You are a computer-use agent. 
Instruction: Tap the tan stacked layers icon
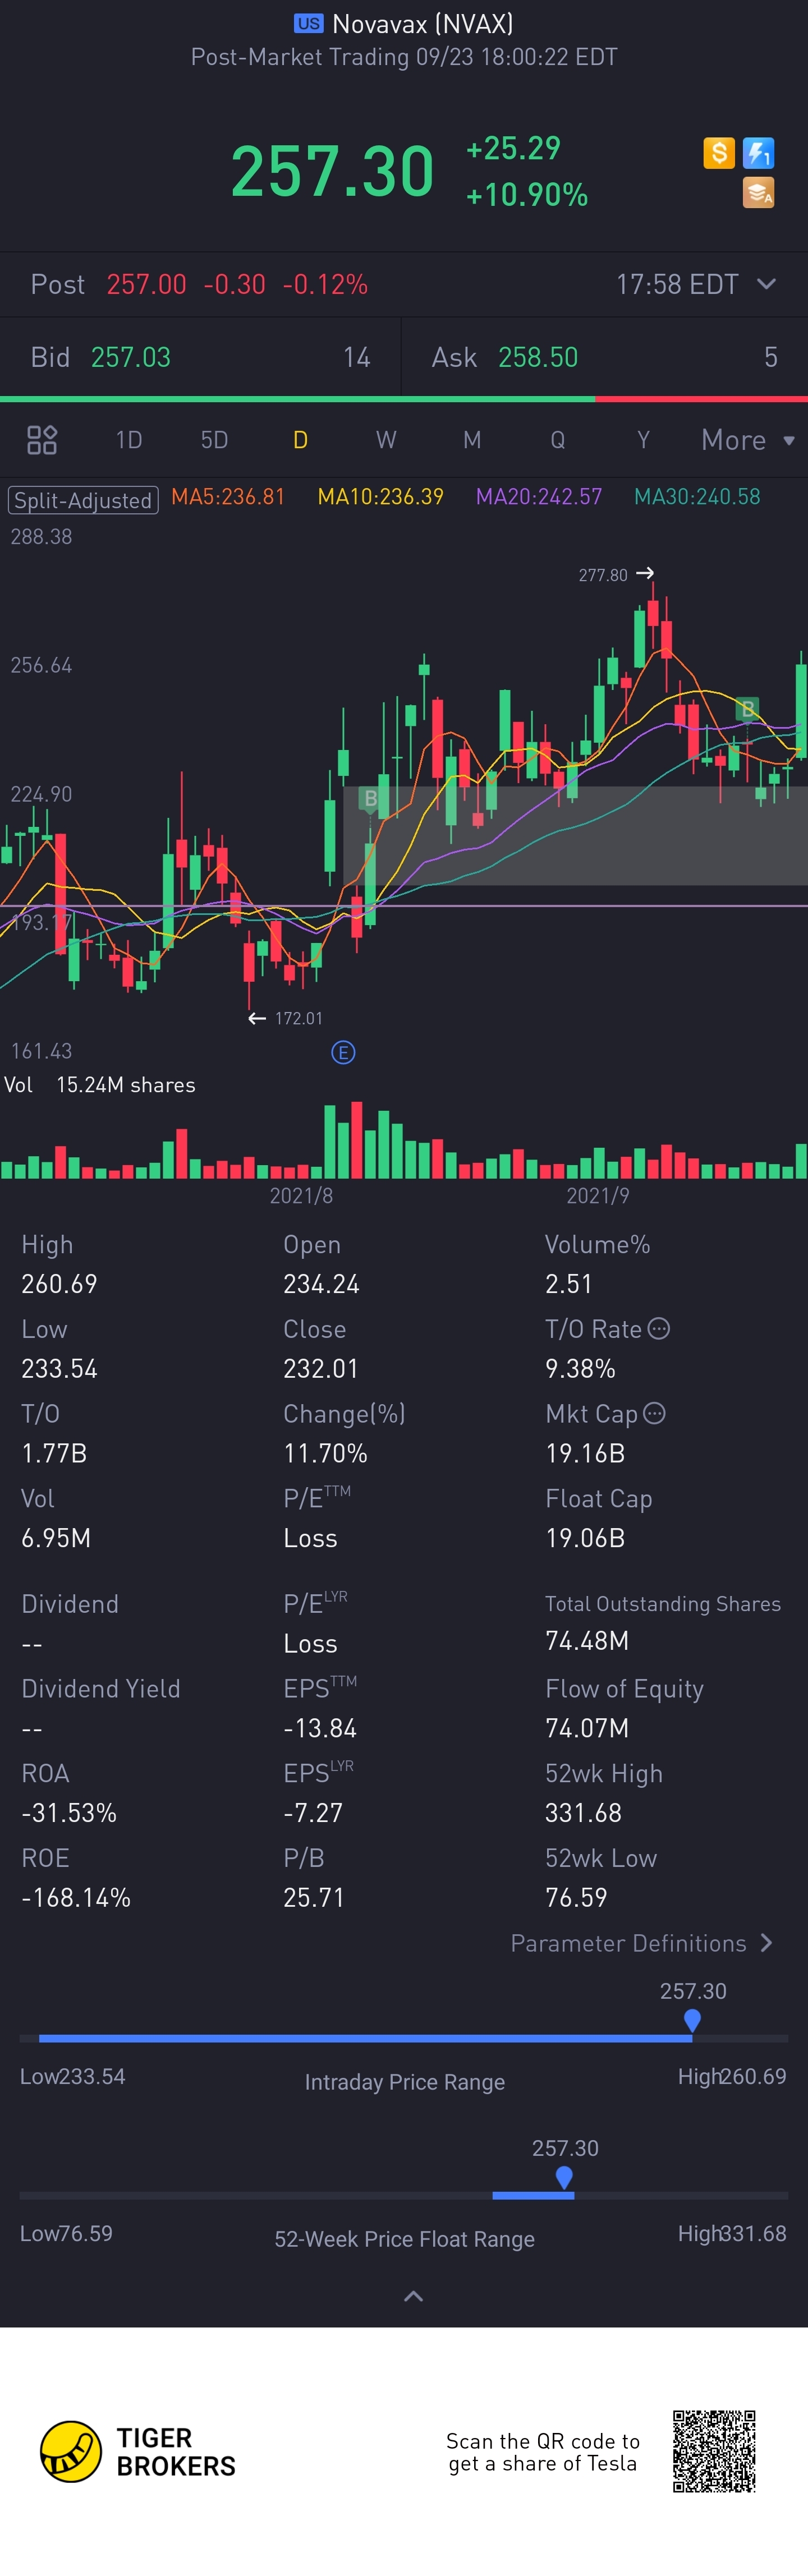pyautogui.click(x=759, y=192)
